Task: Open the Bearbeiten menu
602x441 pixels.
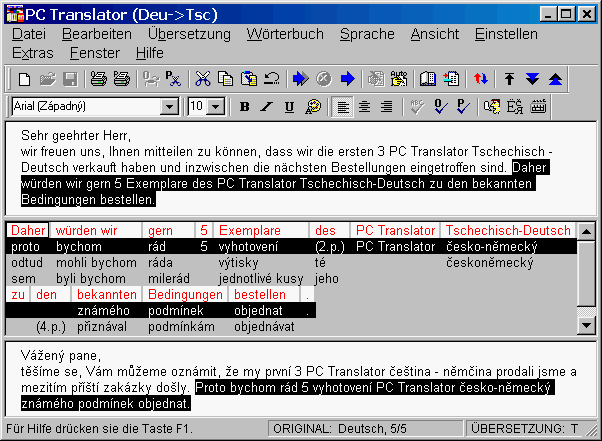Action: pyautogui.click(x=97, y=34)
